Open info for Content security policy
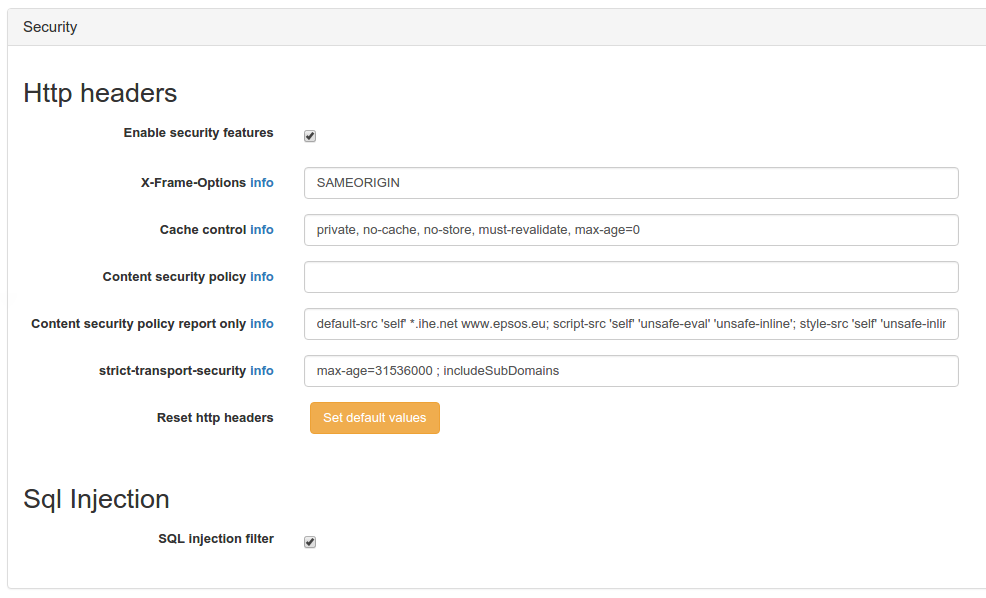Image resolution: width=986 pixels, height=598 pixels. coord(261,277)
